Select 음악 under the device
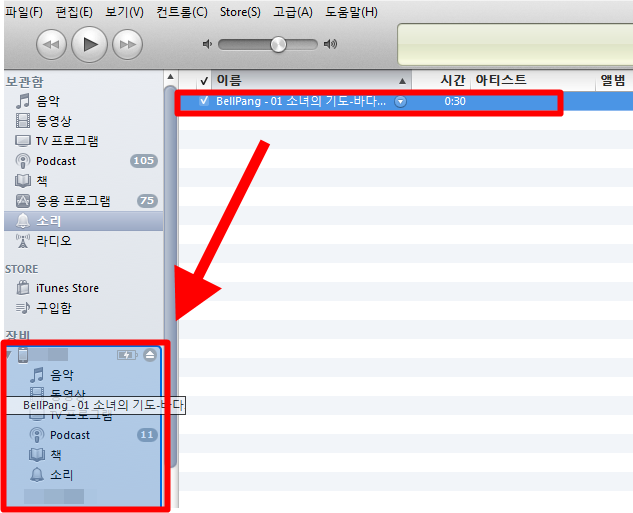 pyautogui.click(x=84, y=375)
